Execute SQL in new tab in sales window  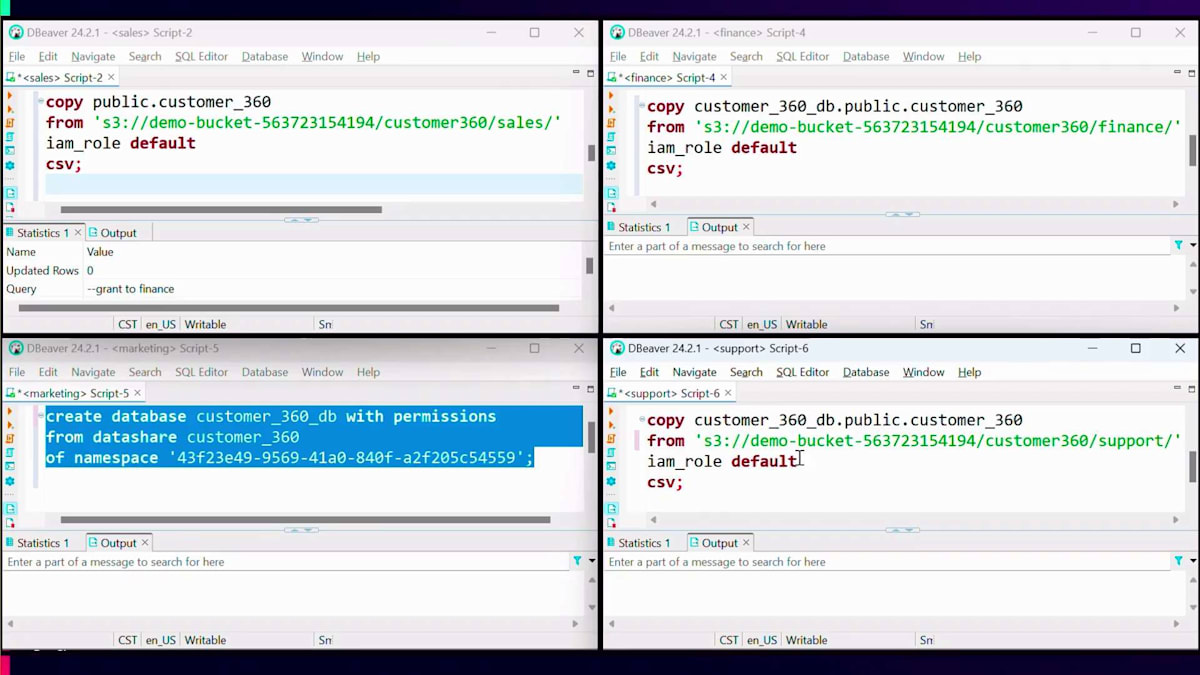pos(10,109)
